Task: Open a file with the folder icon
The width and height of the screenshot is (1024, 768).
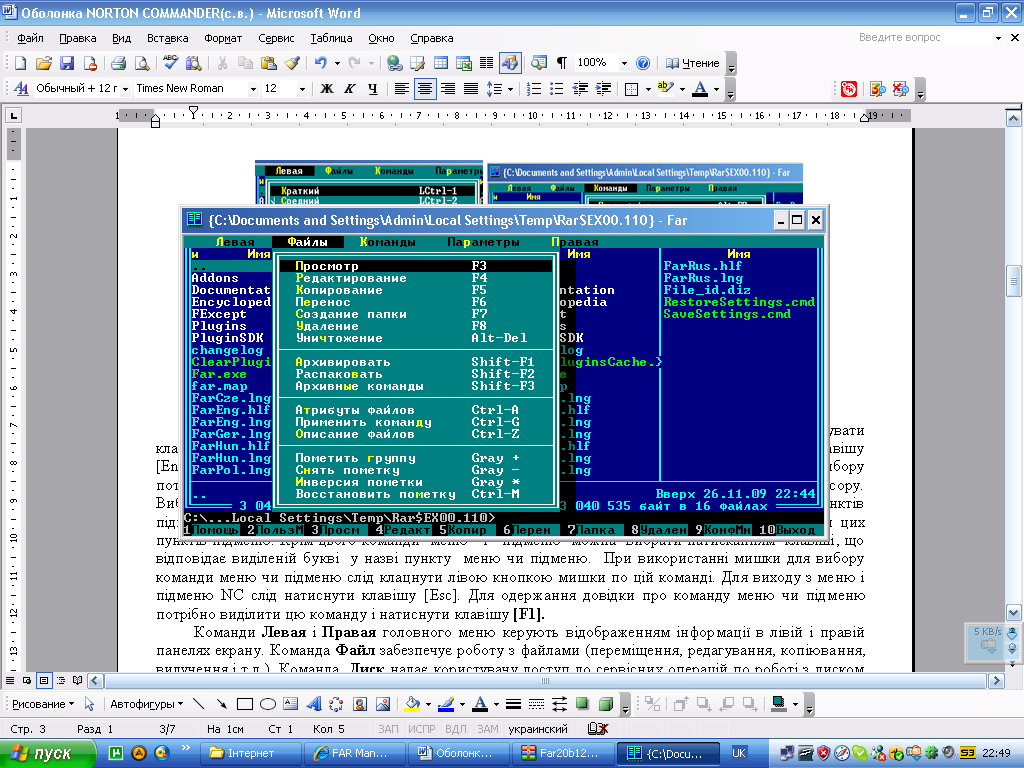Action: point(44,63)
